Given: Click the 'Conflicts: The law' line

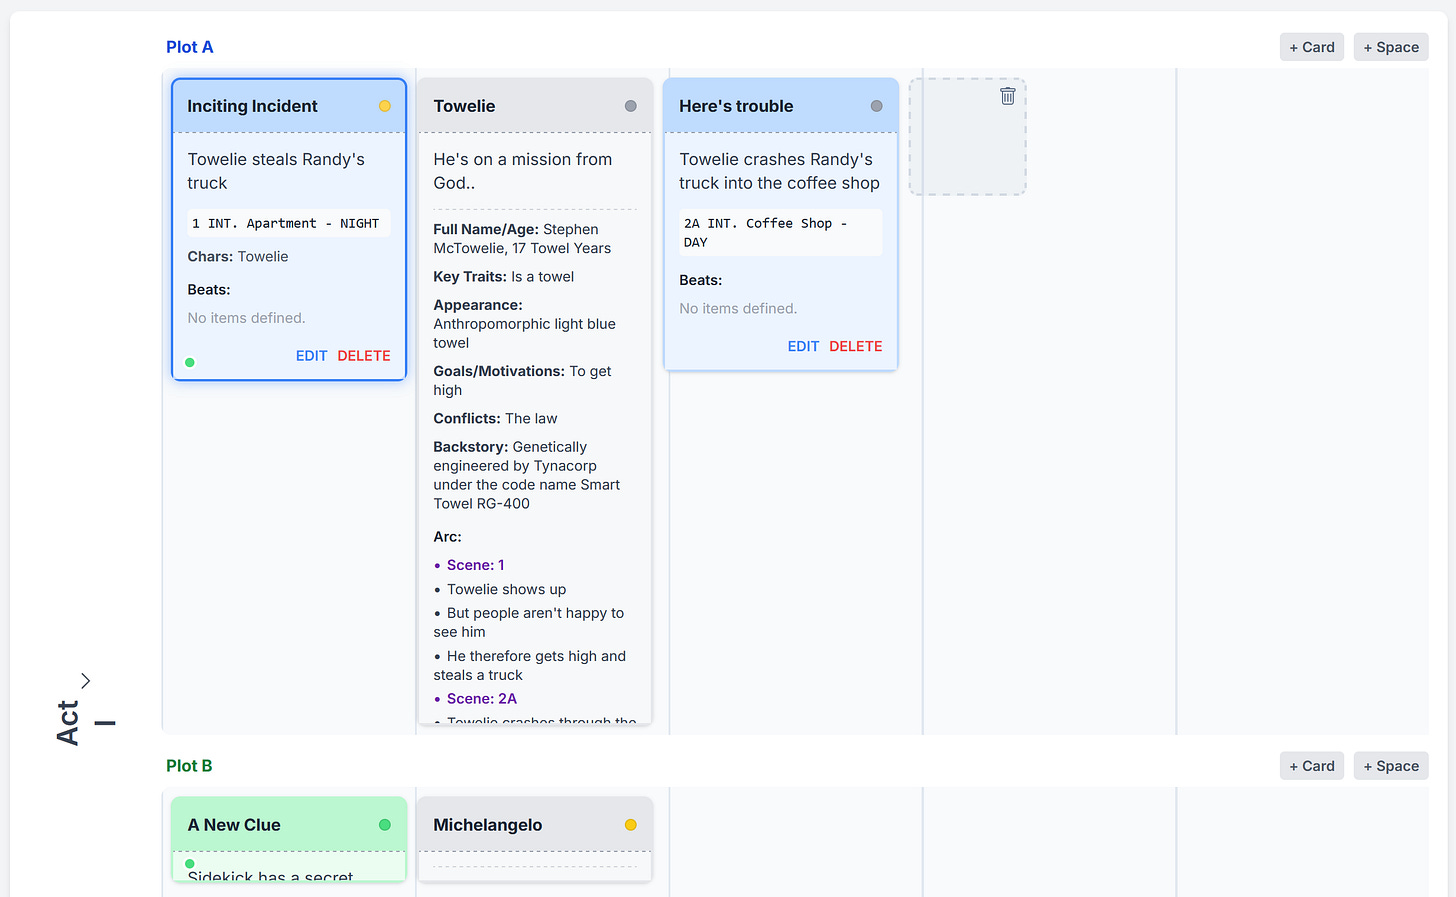Looking at the screenshot, I should click(495, 419).
